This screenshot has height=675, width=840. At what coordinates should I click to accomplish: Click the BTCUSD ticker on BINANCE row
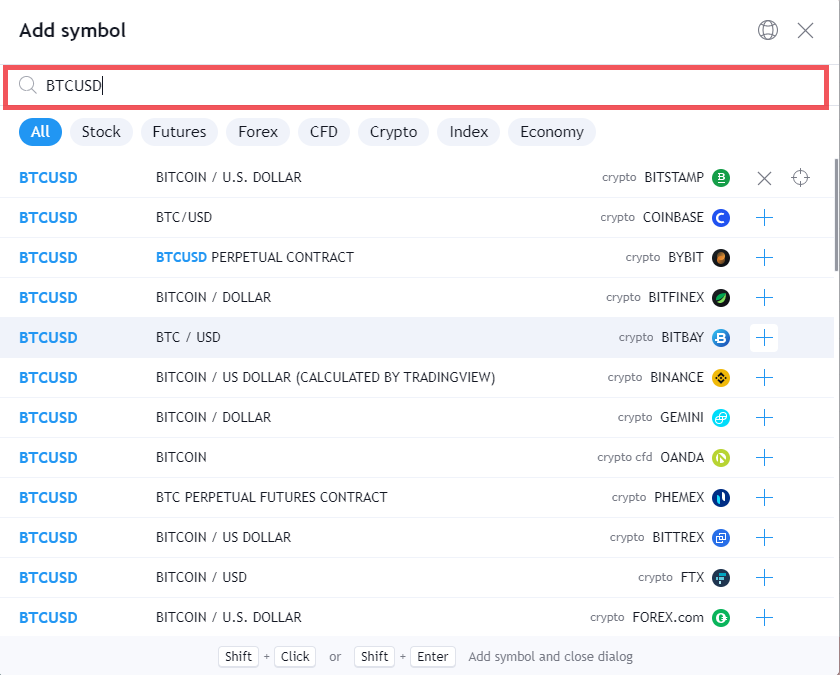coord(48,378)
